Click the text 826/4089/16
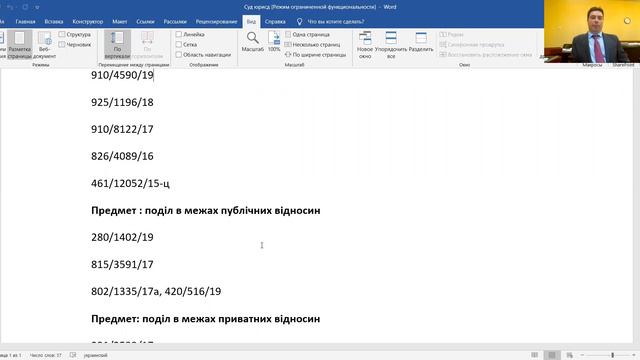Screen dimensions: 640x360 pos(122,156)
